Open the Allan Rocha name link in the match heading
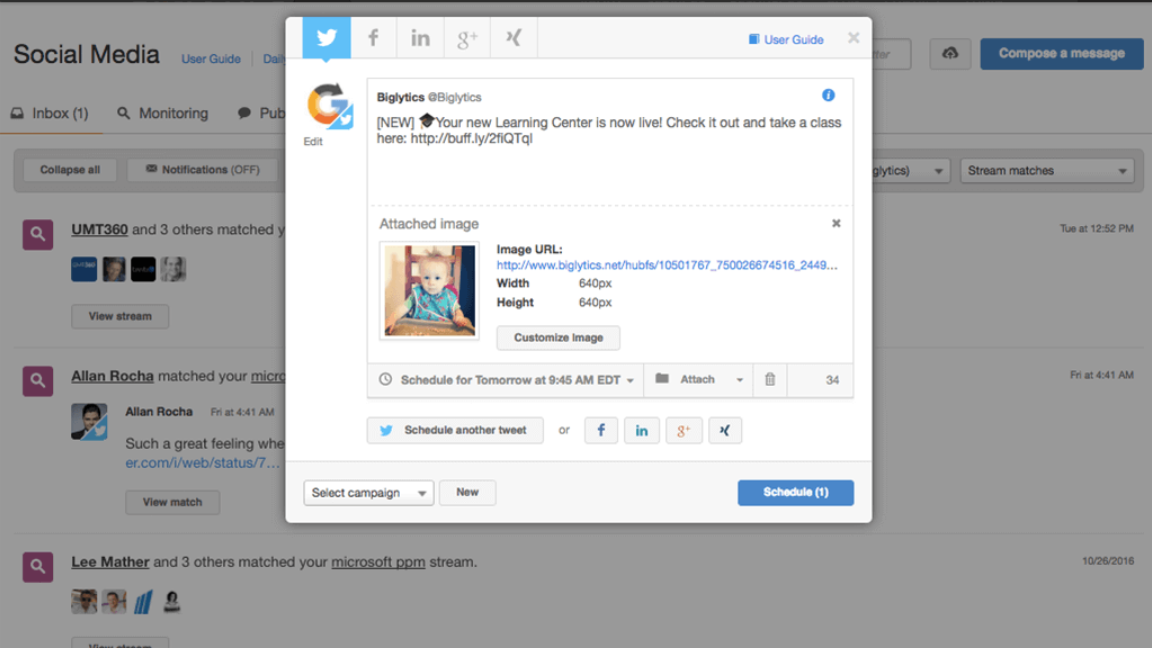 112,376
